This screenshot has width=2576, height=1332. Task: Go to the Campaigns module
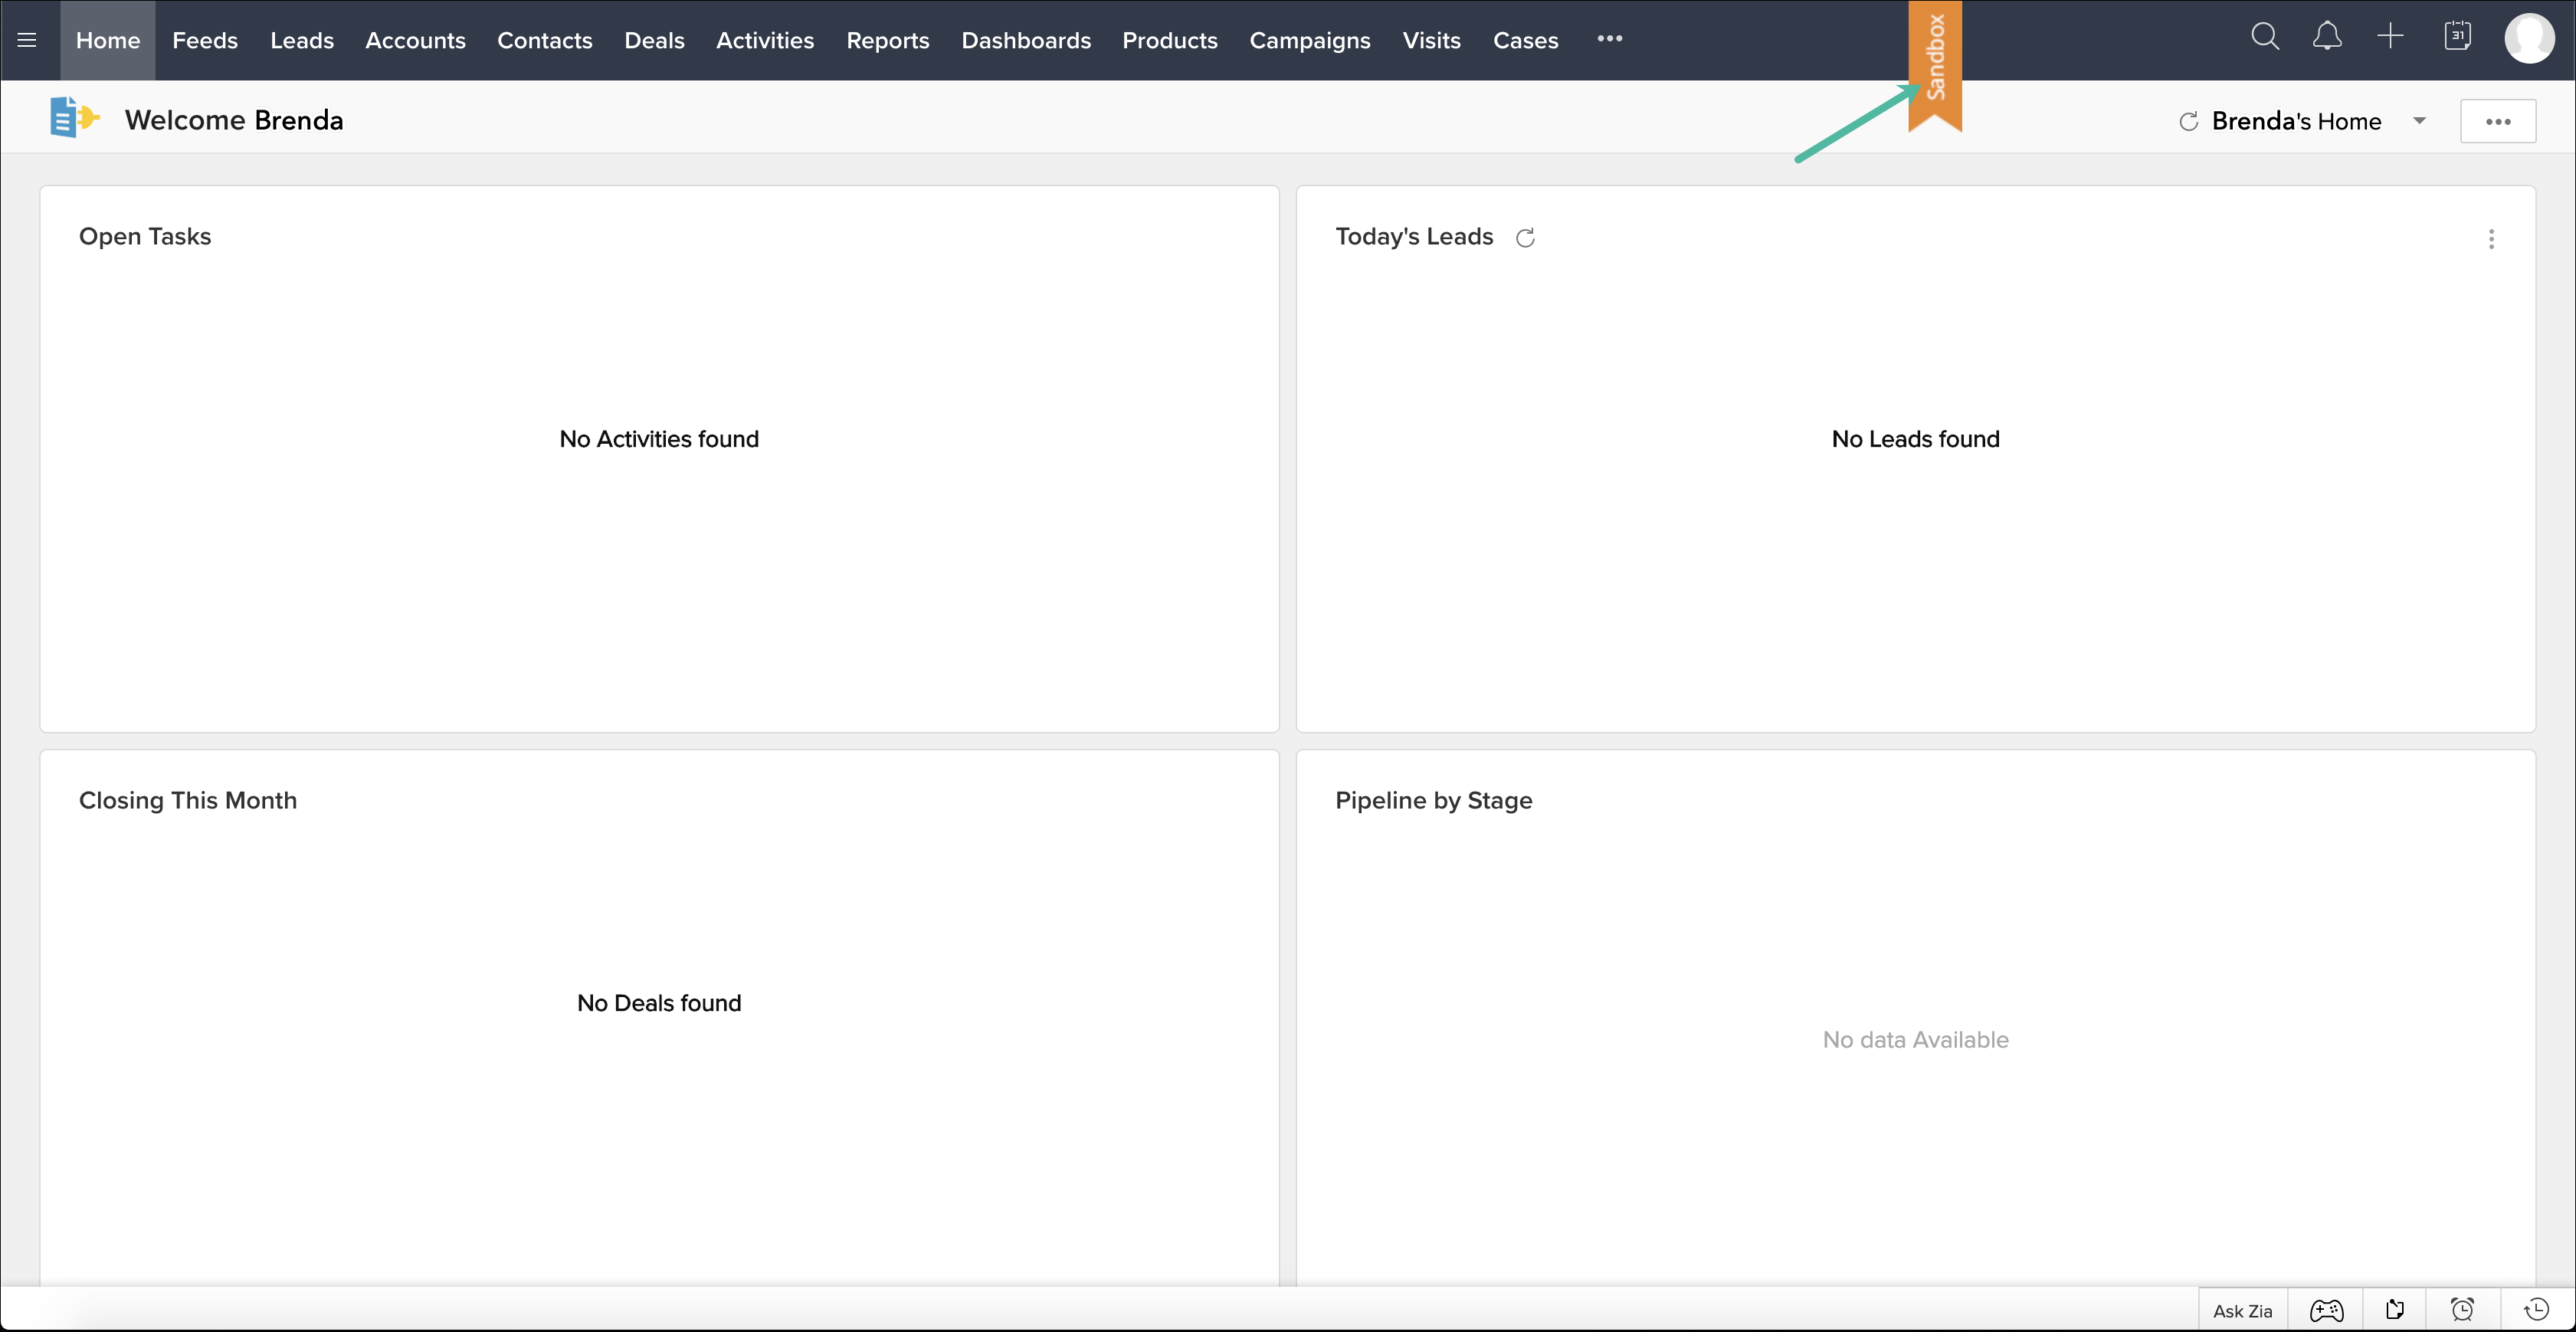[1309, 40]
